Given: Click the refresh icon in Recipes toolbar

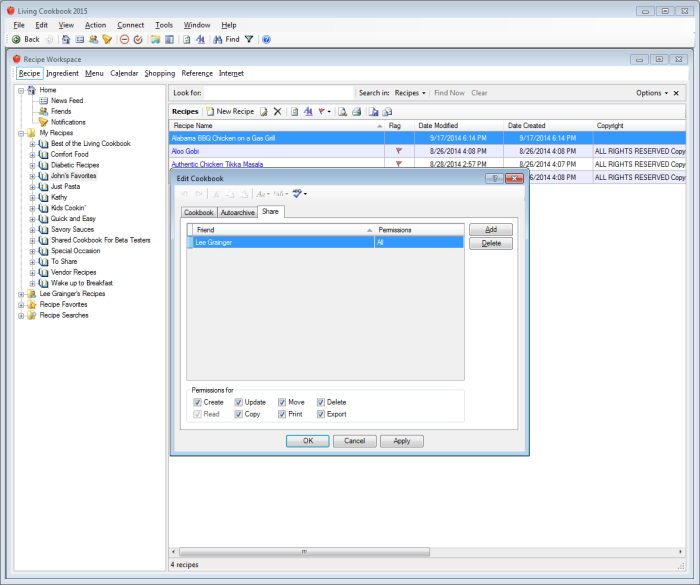Looking at the screenshot, I should coord(295,112).
